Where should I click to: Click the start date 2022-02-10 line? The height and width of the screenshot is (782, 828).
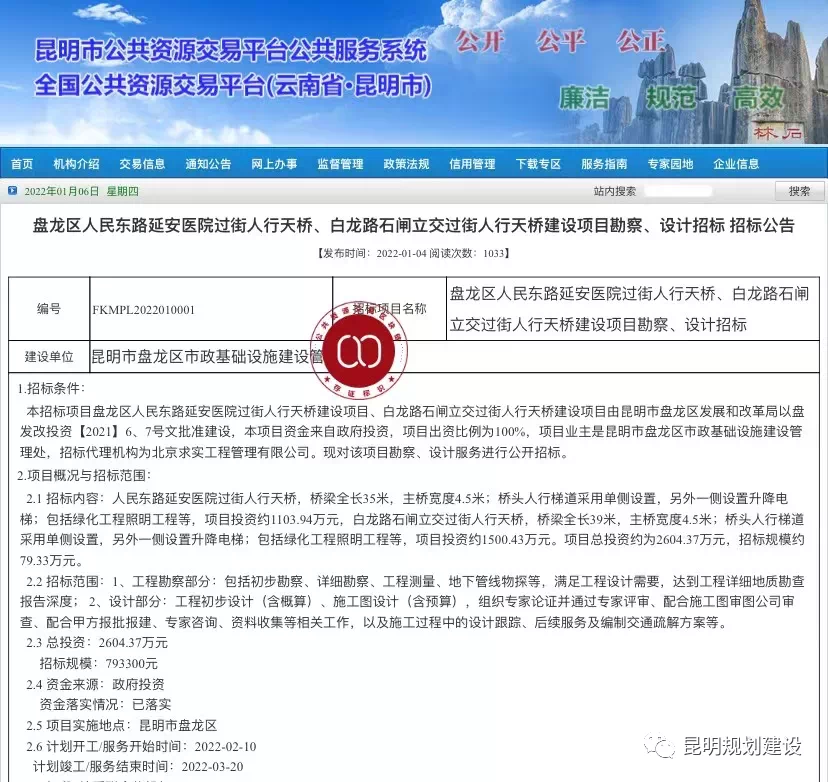pos(142,747)
